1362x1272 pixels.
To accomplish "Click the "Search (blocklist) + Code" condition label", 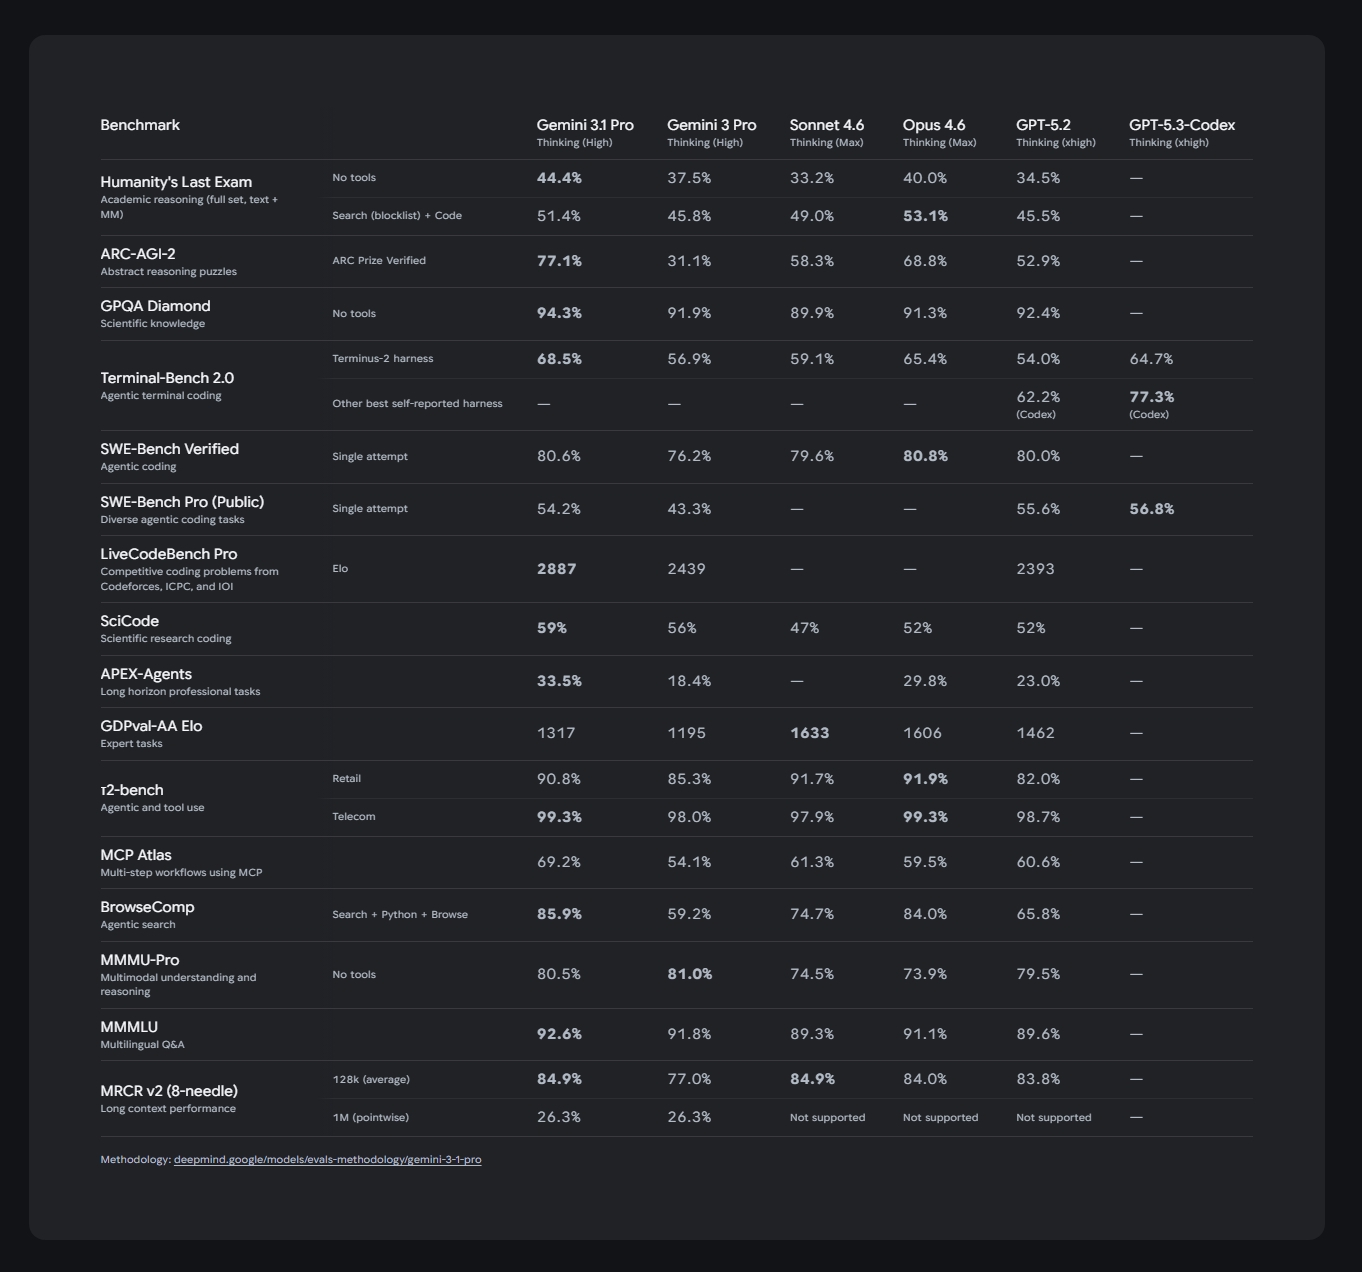I will click(397, 216).
